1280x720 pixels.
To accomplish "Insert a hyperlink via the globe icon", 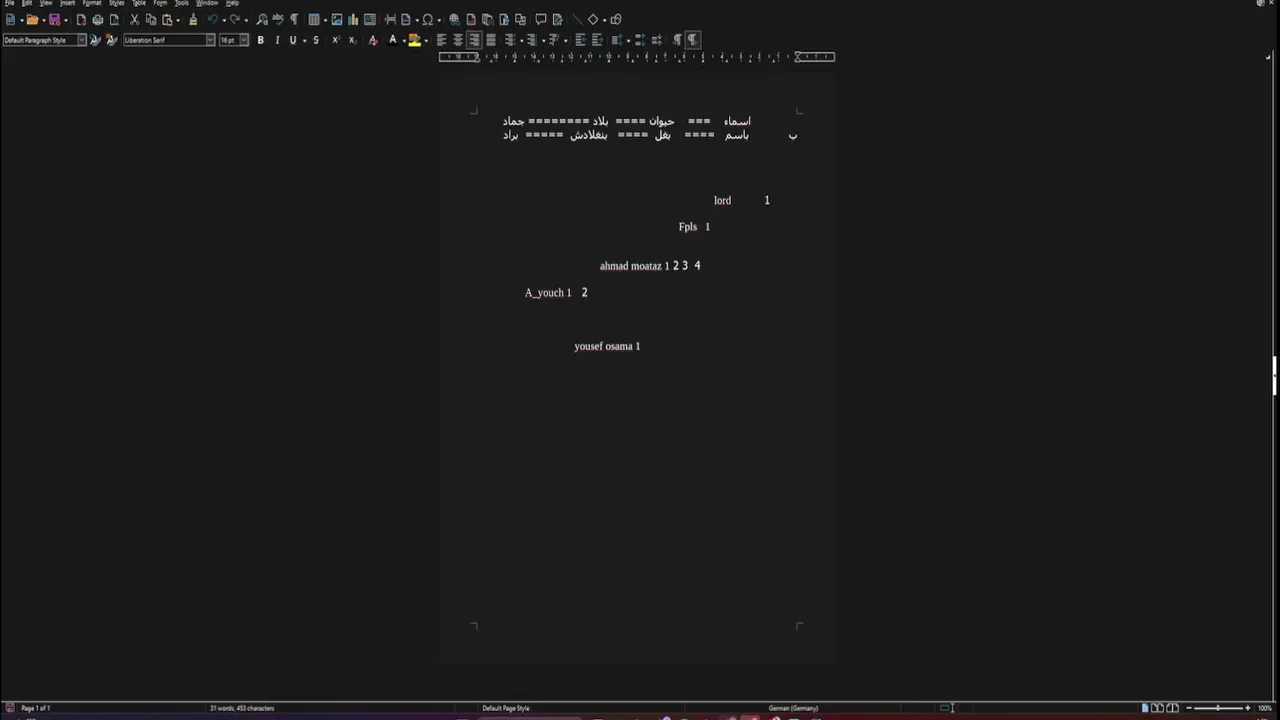I will 454,20.
